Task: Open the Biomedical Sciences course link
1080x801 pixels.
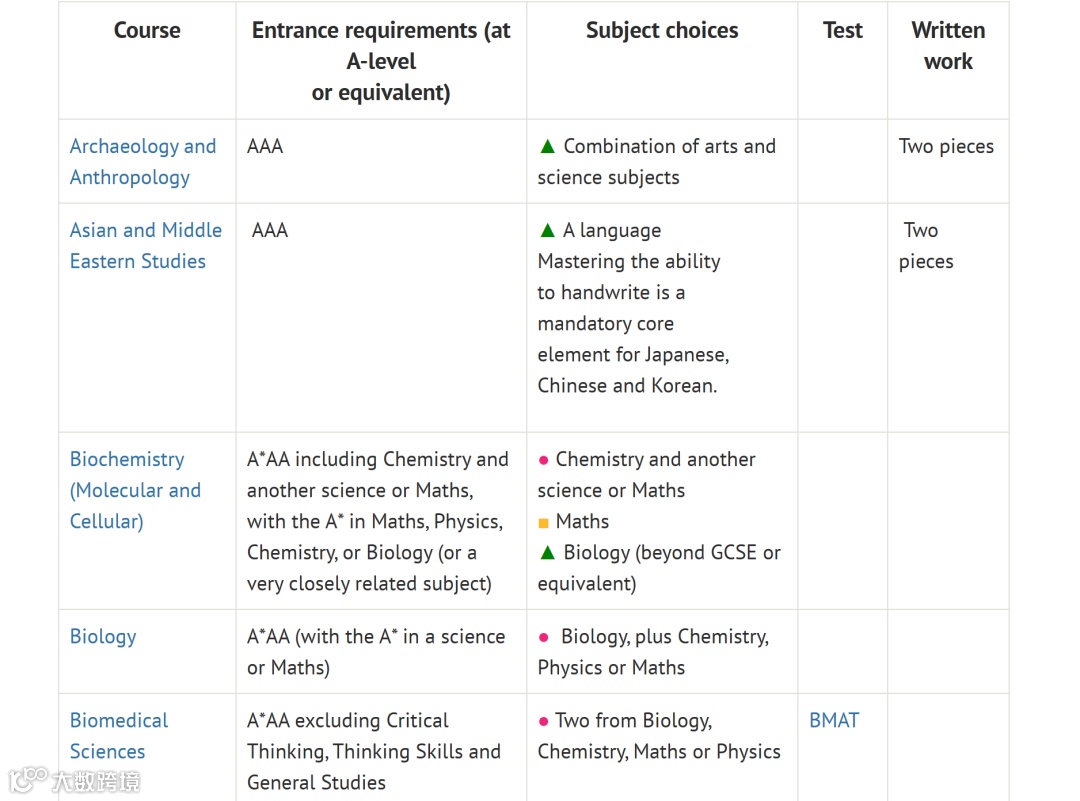Action: (118, 736)
